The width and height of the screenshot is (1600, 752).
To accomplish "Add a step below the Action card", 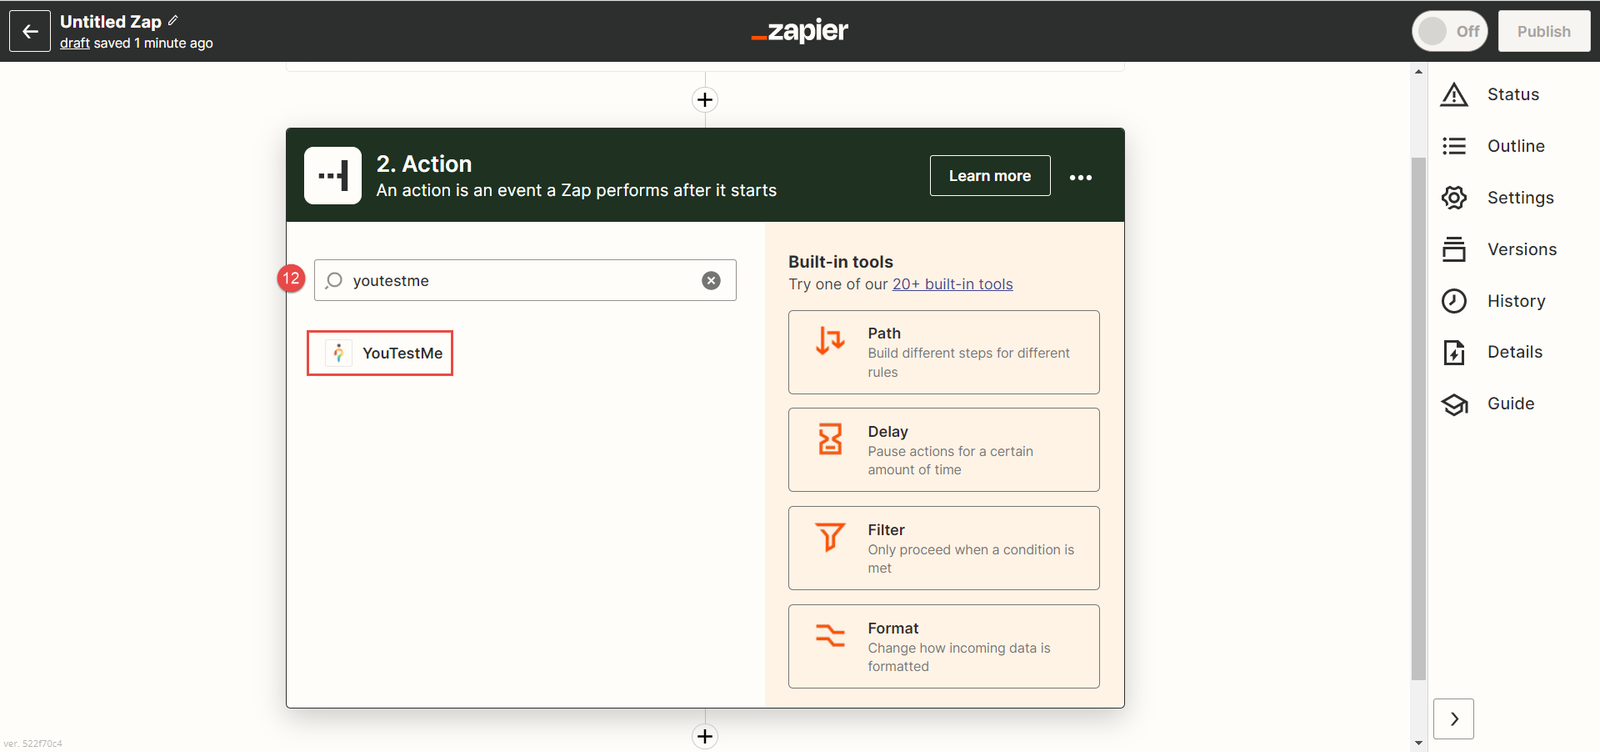I will [x=705, y=737].
